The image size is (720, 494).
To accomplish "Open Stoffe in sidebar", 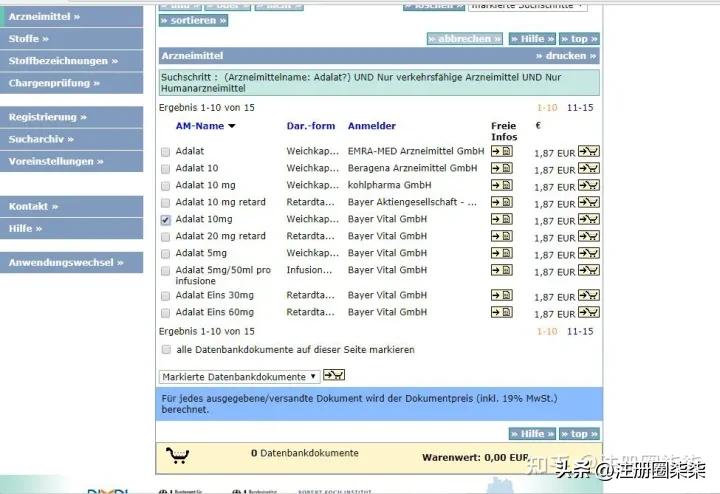I will (x=72, y=39).
